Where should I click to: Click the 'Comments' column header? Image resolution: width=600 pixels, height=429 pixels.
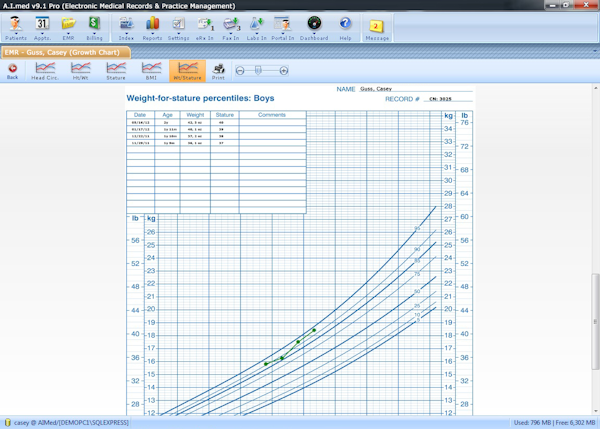(x=272, y=115)
